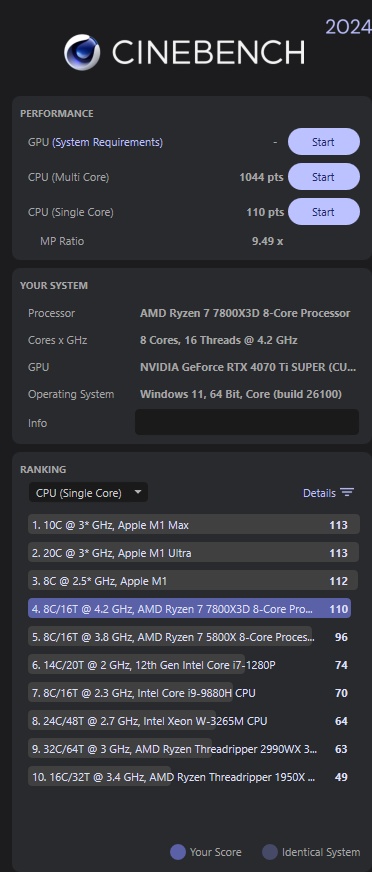
Task: Click the Your Score legend circle
Action: (177, 852)
